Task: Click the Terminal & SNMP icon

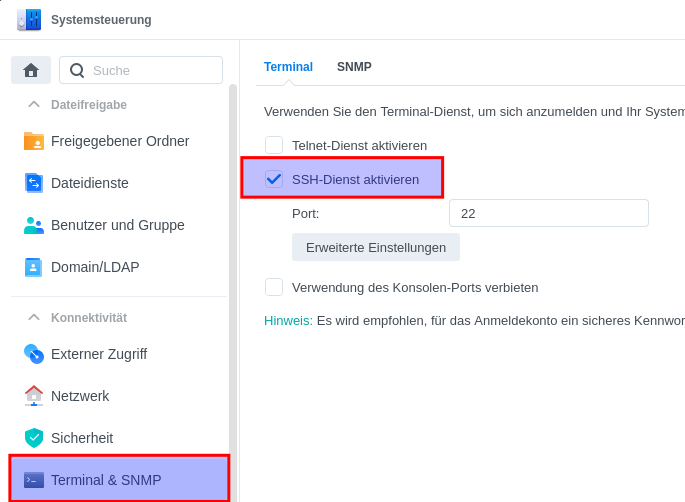Action: click(34, 480)
